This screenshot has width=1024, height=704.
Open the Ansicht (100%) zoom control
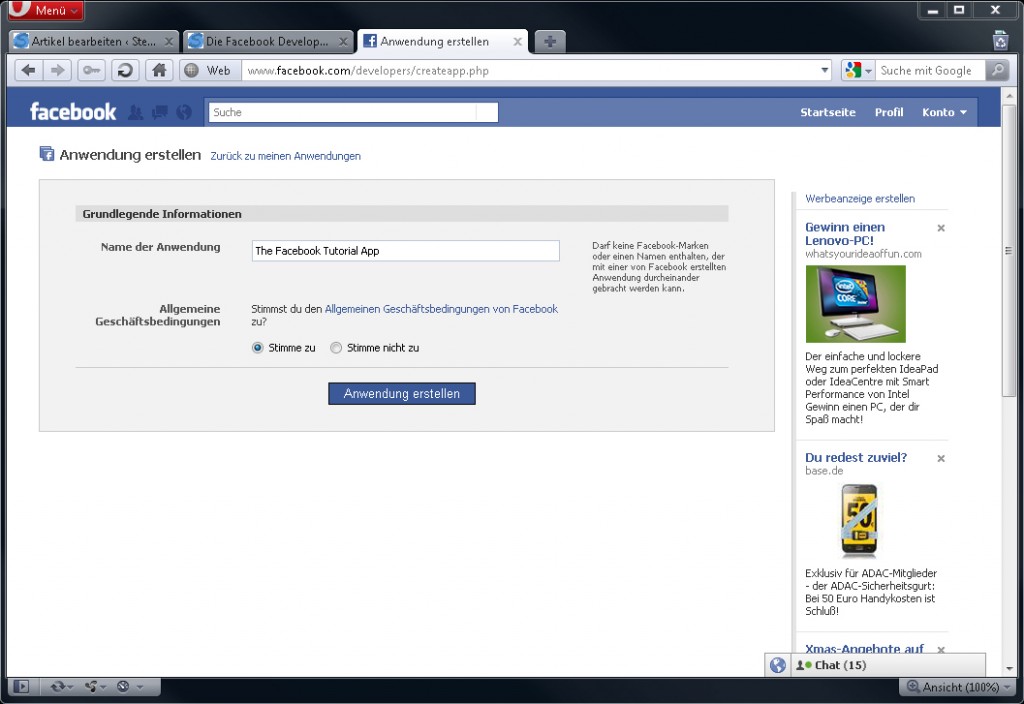(x=959, y=687)
